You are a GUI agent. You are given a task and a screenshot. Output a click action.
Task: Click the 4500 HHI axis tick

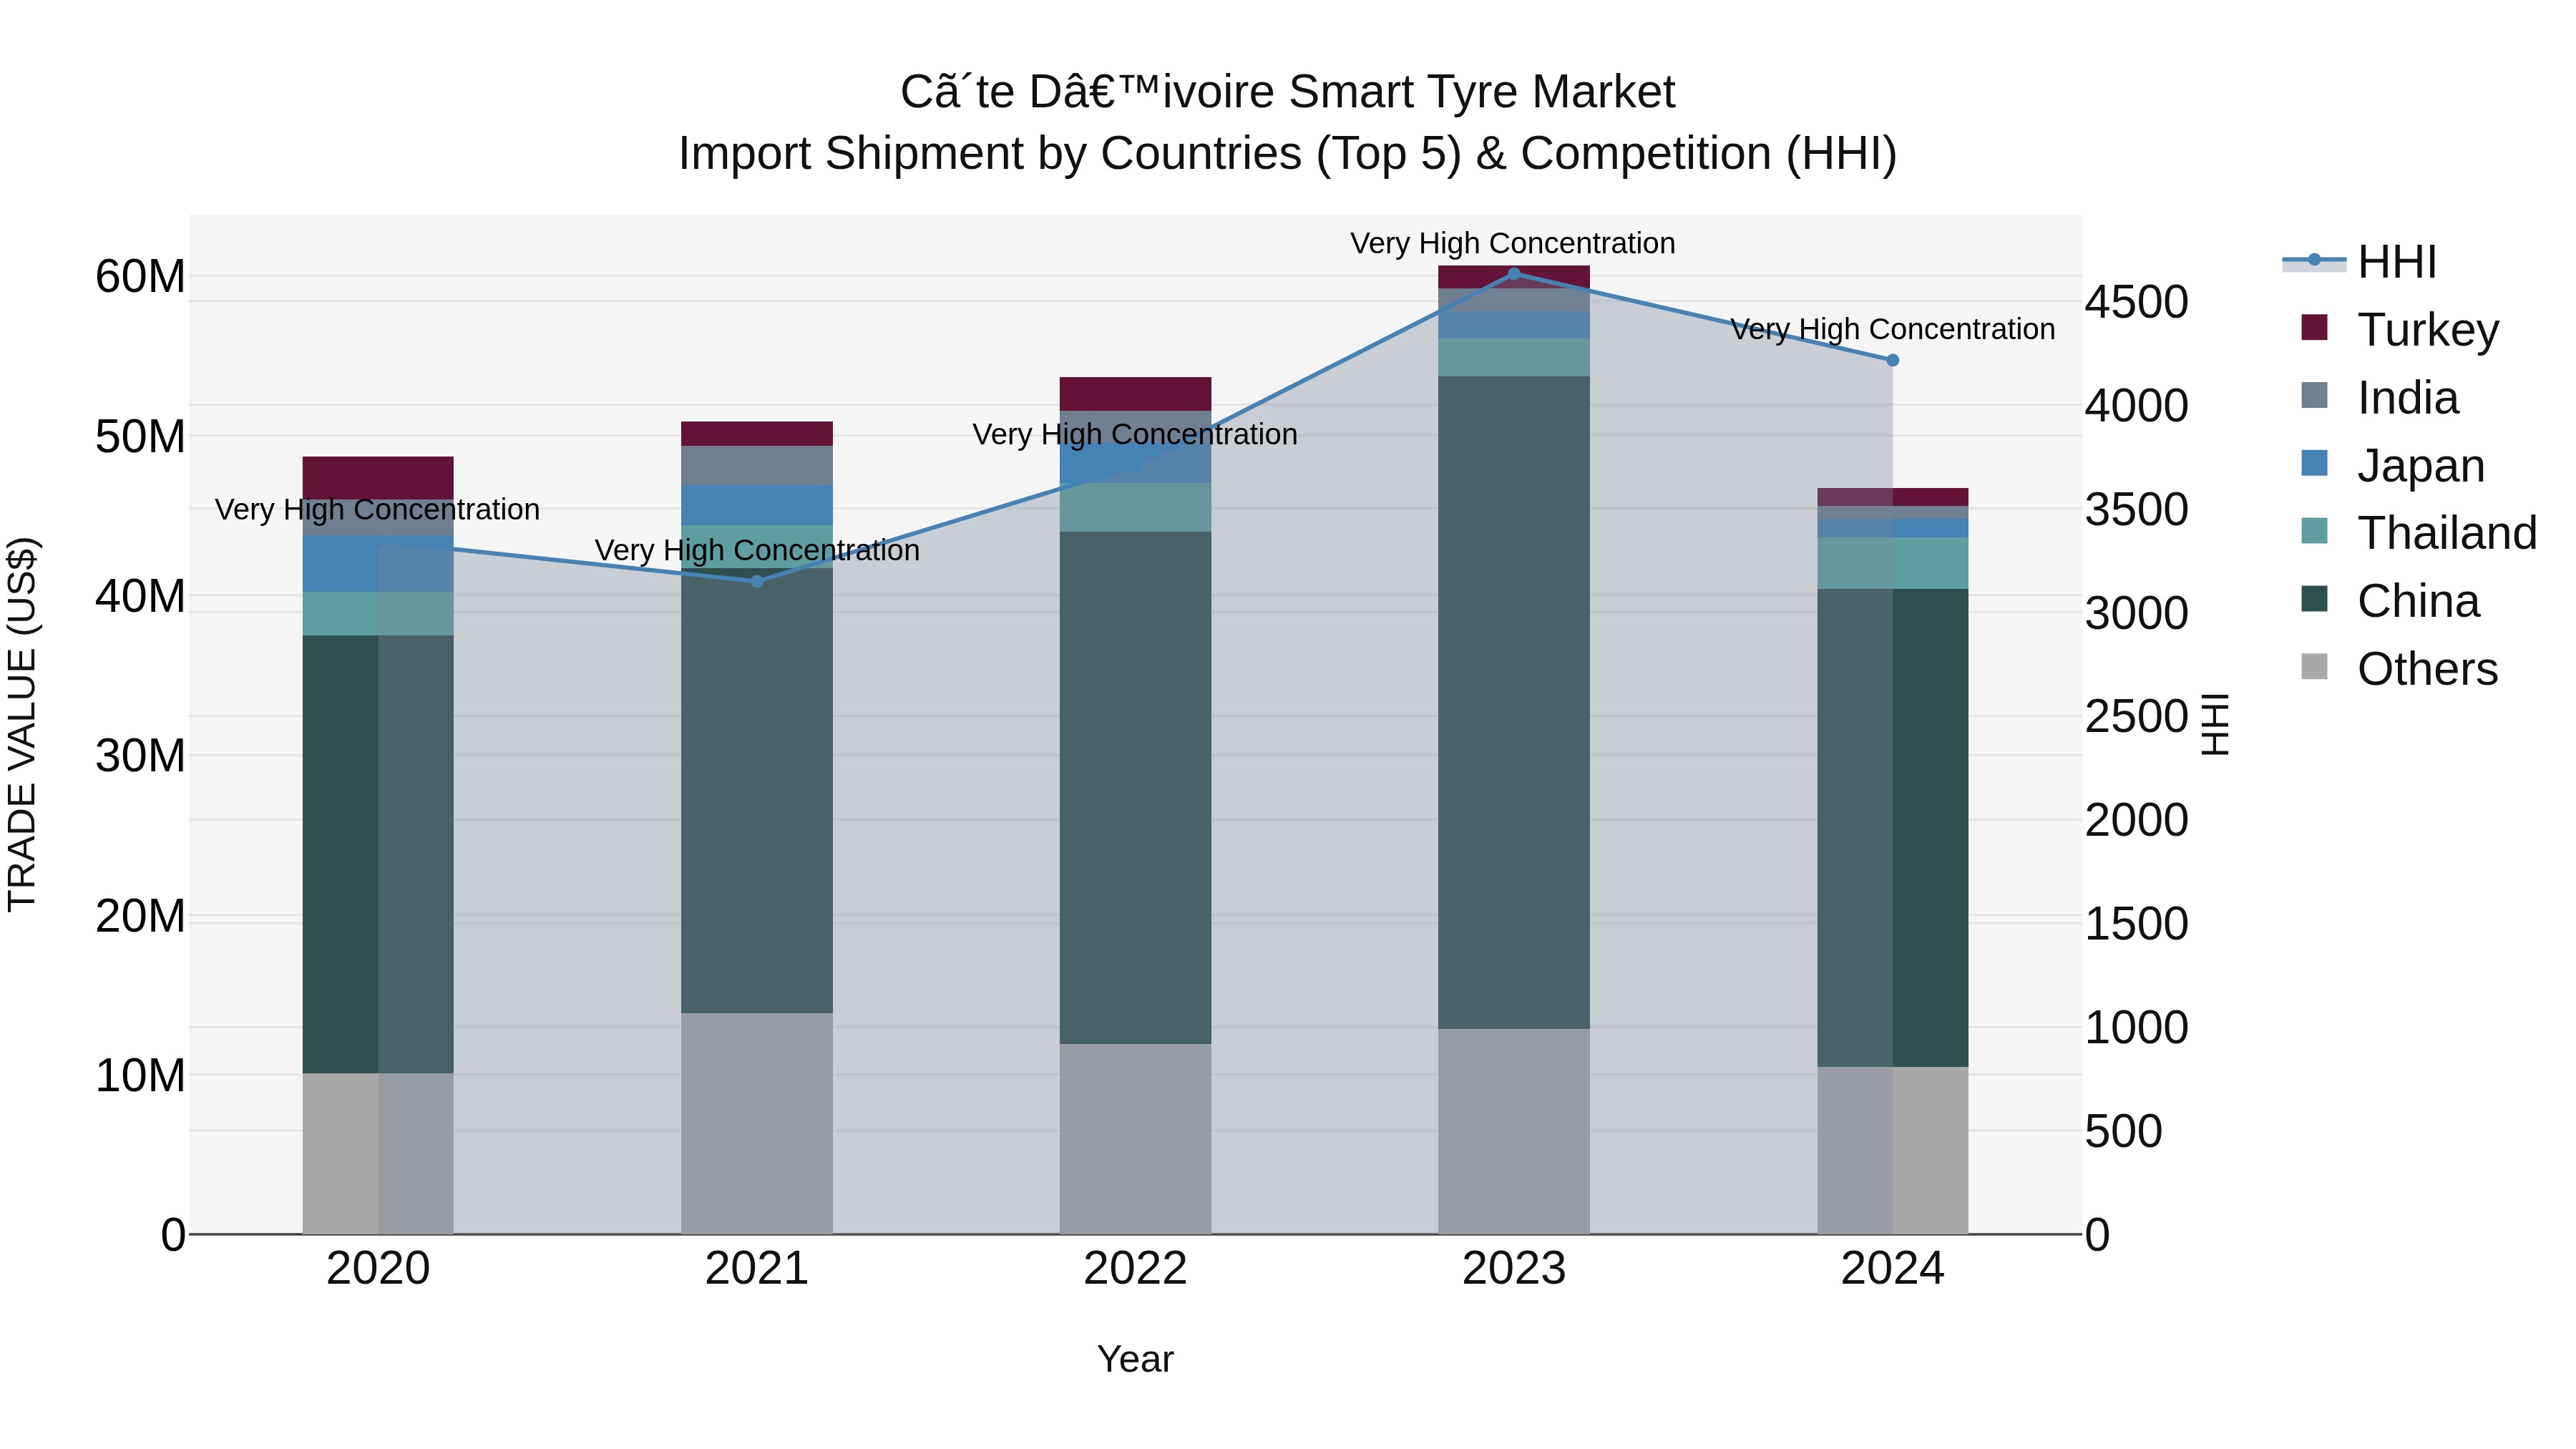click(x=2137, y=302)
